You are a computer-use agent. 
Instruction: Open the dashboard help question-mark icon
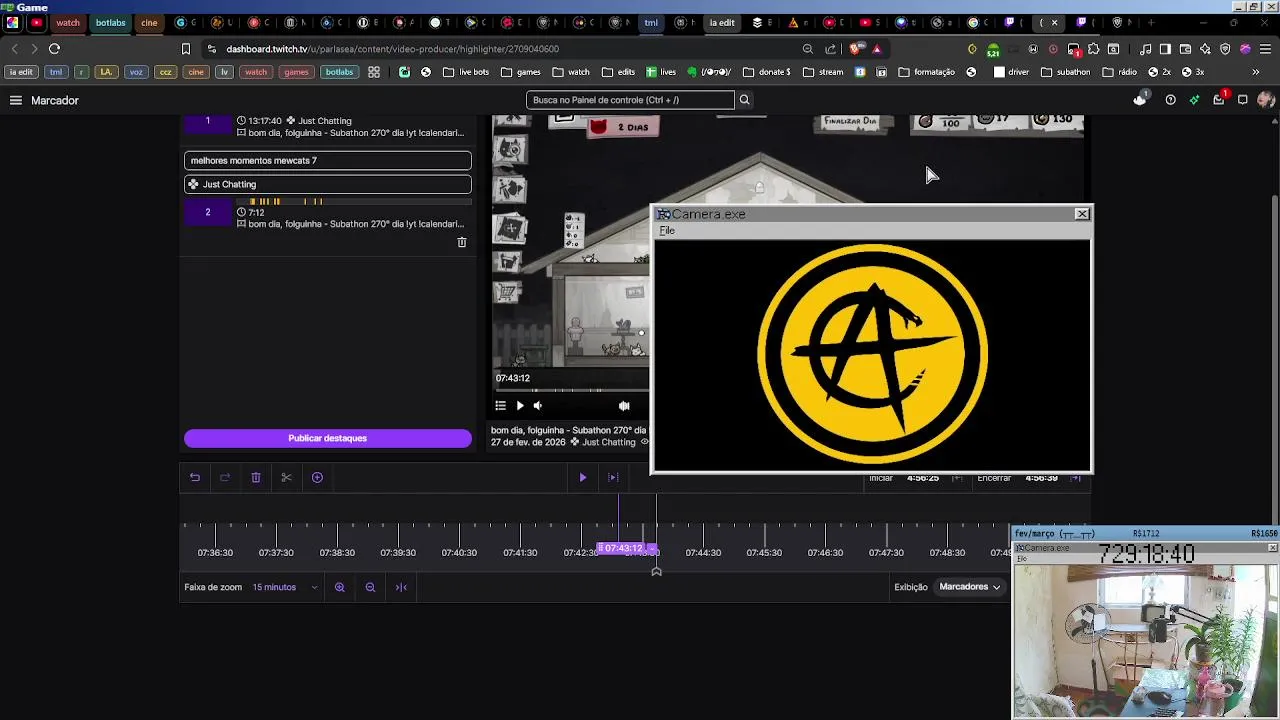1170,100
